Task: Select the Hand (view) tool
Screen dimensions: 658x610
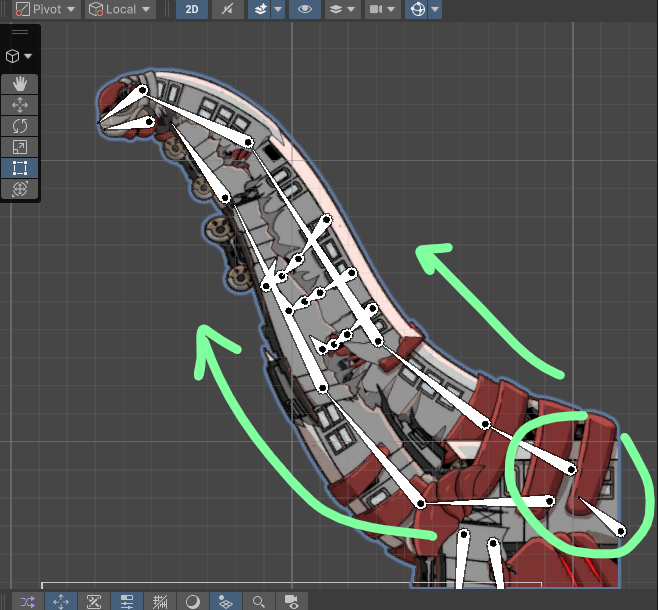Action: 20,84
